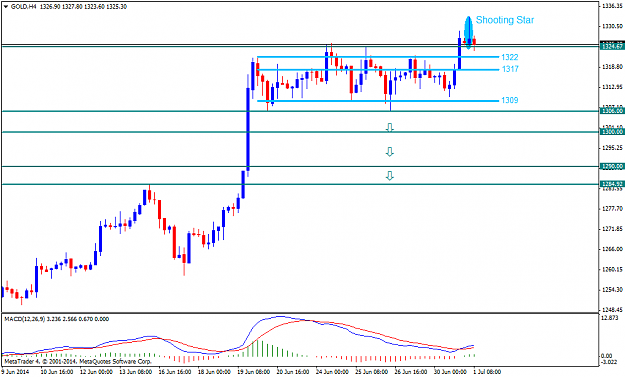Click the 1312.95 price axis value

[x=613, y=87]
